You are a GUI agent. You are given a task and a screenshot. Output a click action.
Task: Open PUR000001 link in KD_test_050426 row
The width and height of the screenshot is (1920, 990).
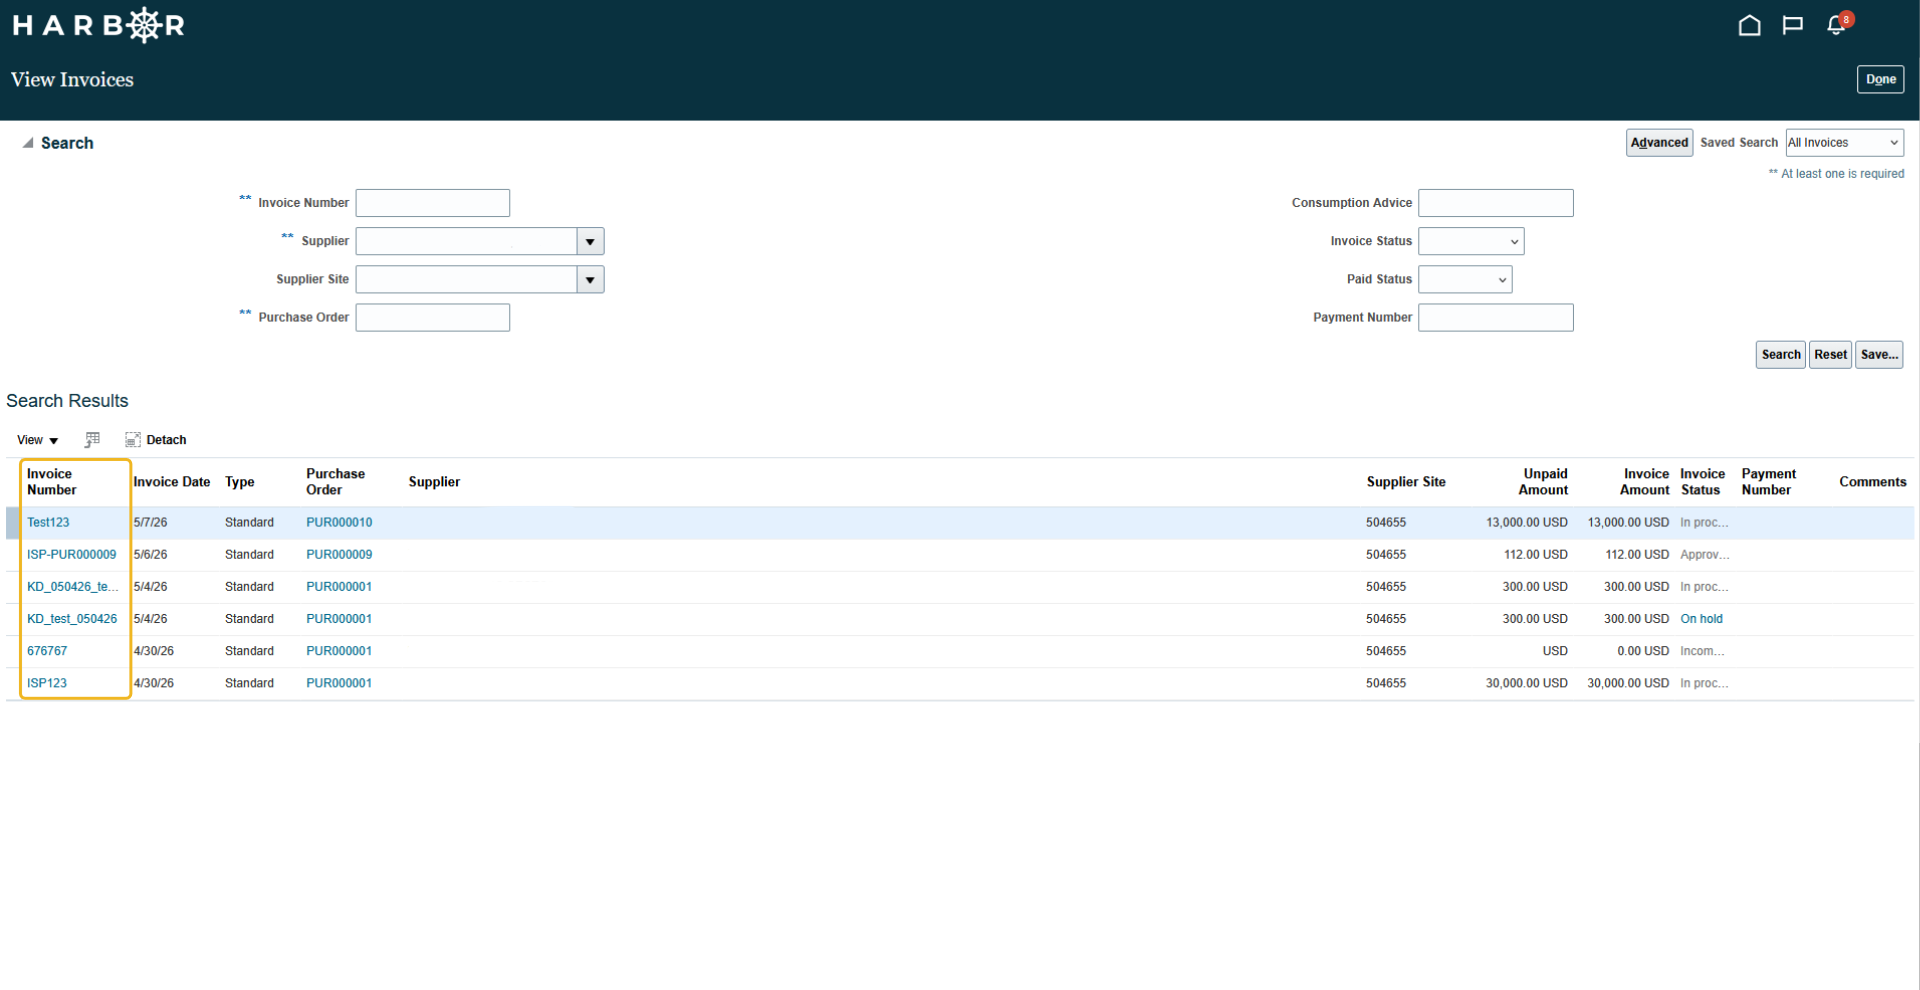(339, 619)
